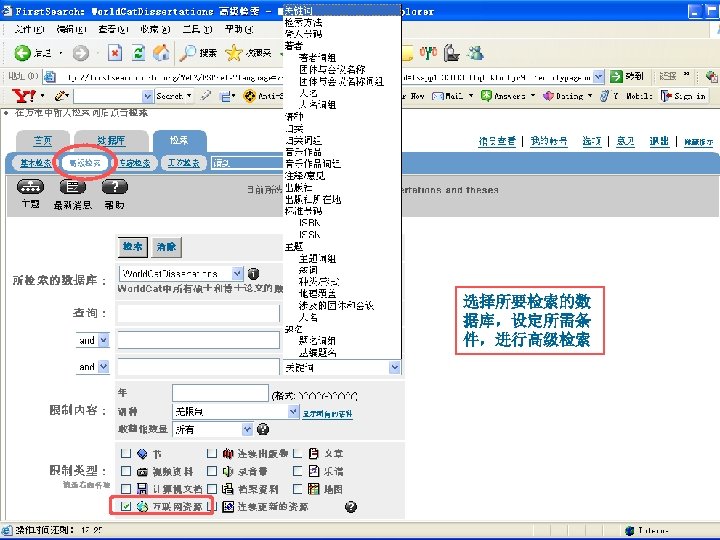This screenshot has width=720, height=540.
Task: Check the 文章 article checkbox
Action: 298,453
